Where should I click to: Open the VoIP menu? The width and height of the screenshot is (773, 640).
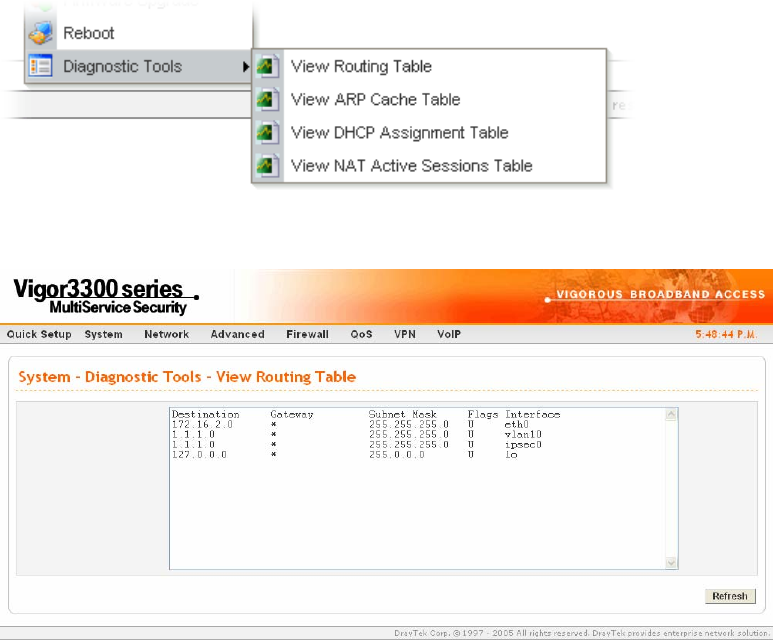(x=449, y=334)
